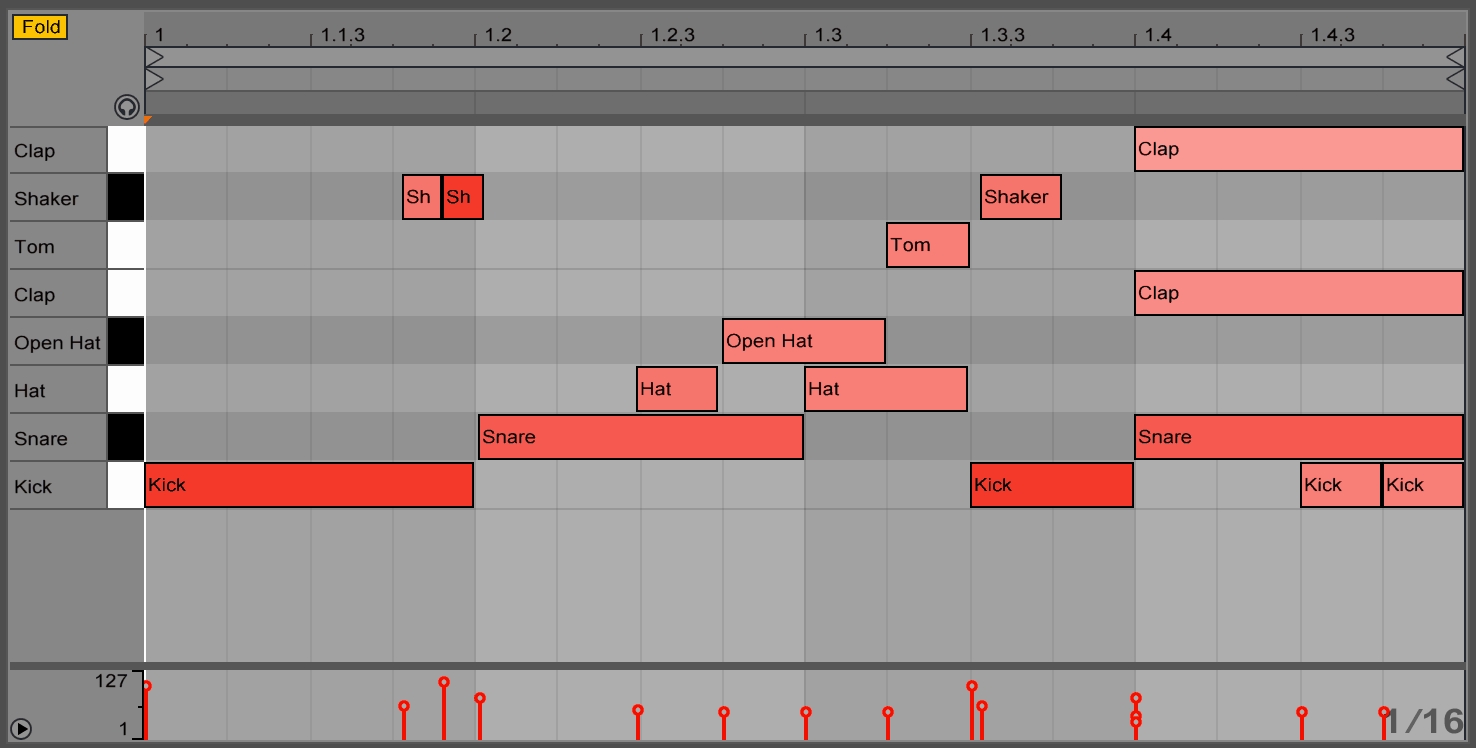Click piano key of Clap row above Shaker
Image resolution: width=1476 pixels, height=748 pixels.
pos(126,150)
